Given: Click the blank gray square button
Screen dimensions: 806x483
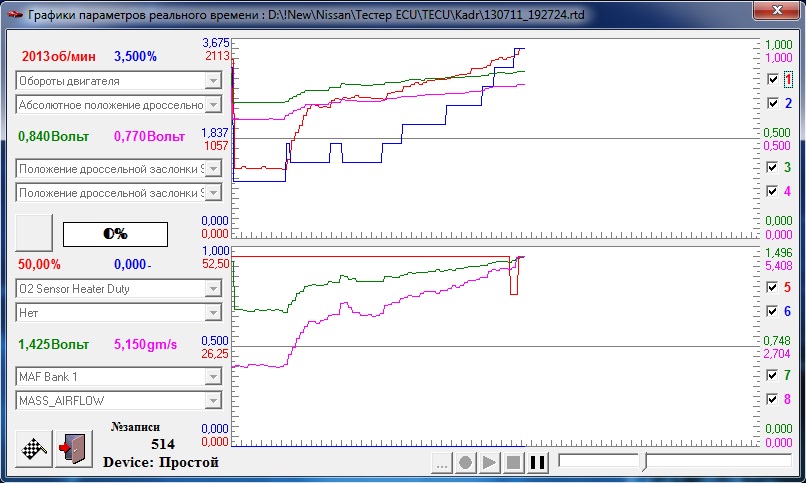Looking at the screenshot, I should (34, 233).
